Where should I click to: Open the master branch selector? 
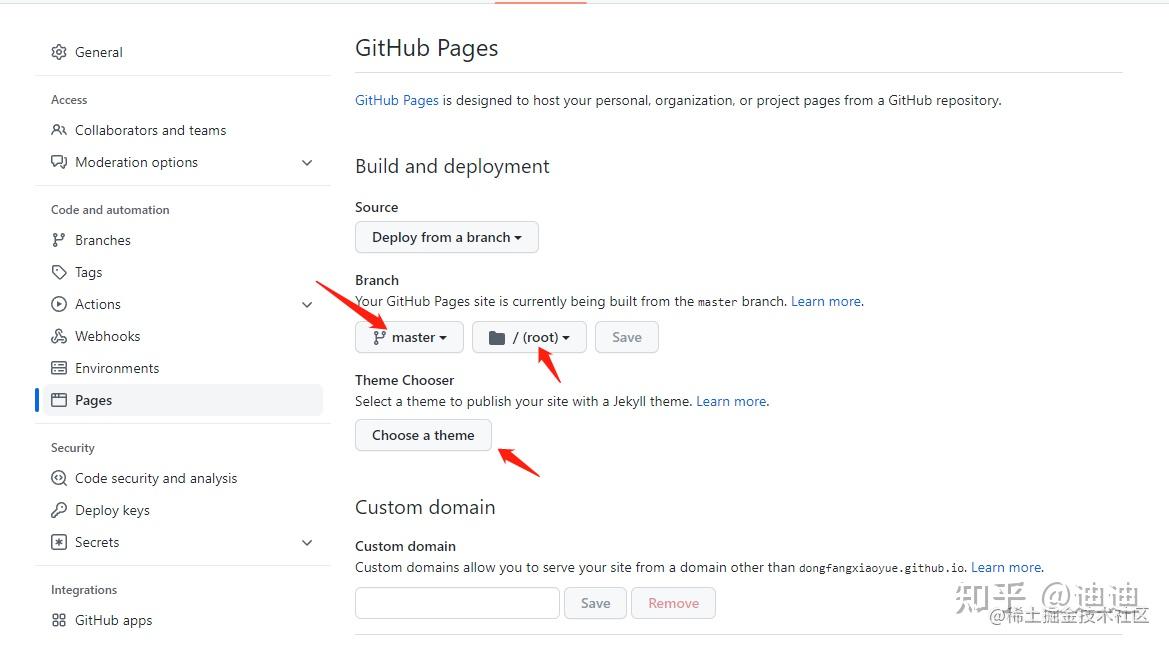(x=409, y=337)
